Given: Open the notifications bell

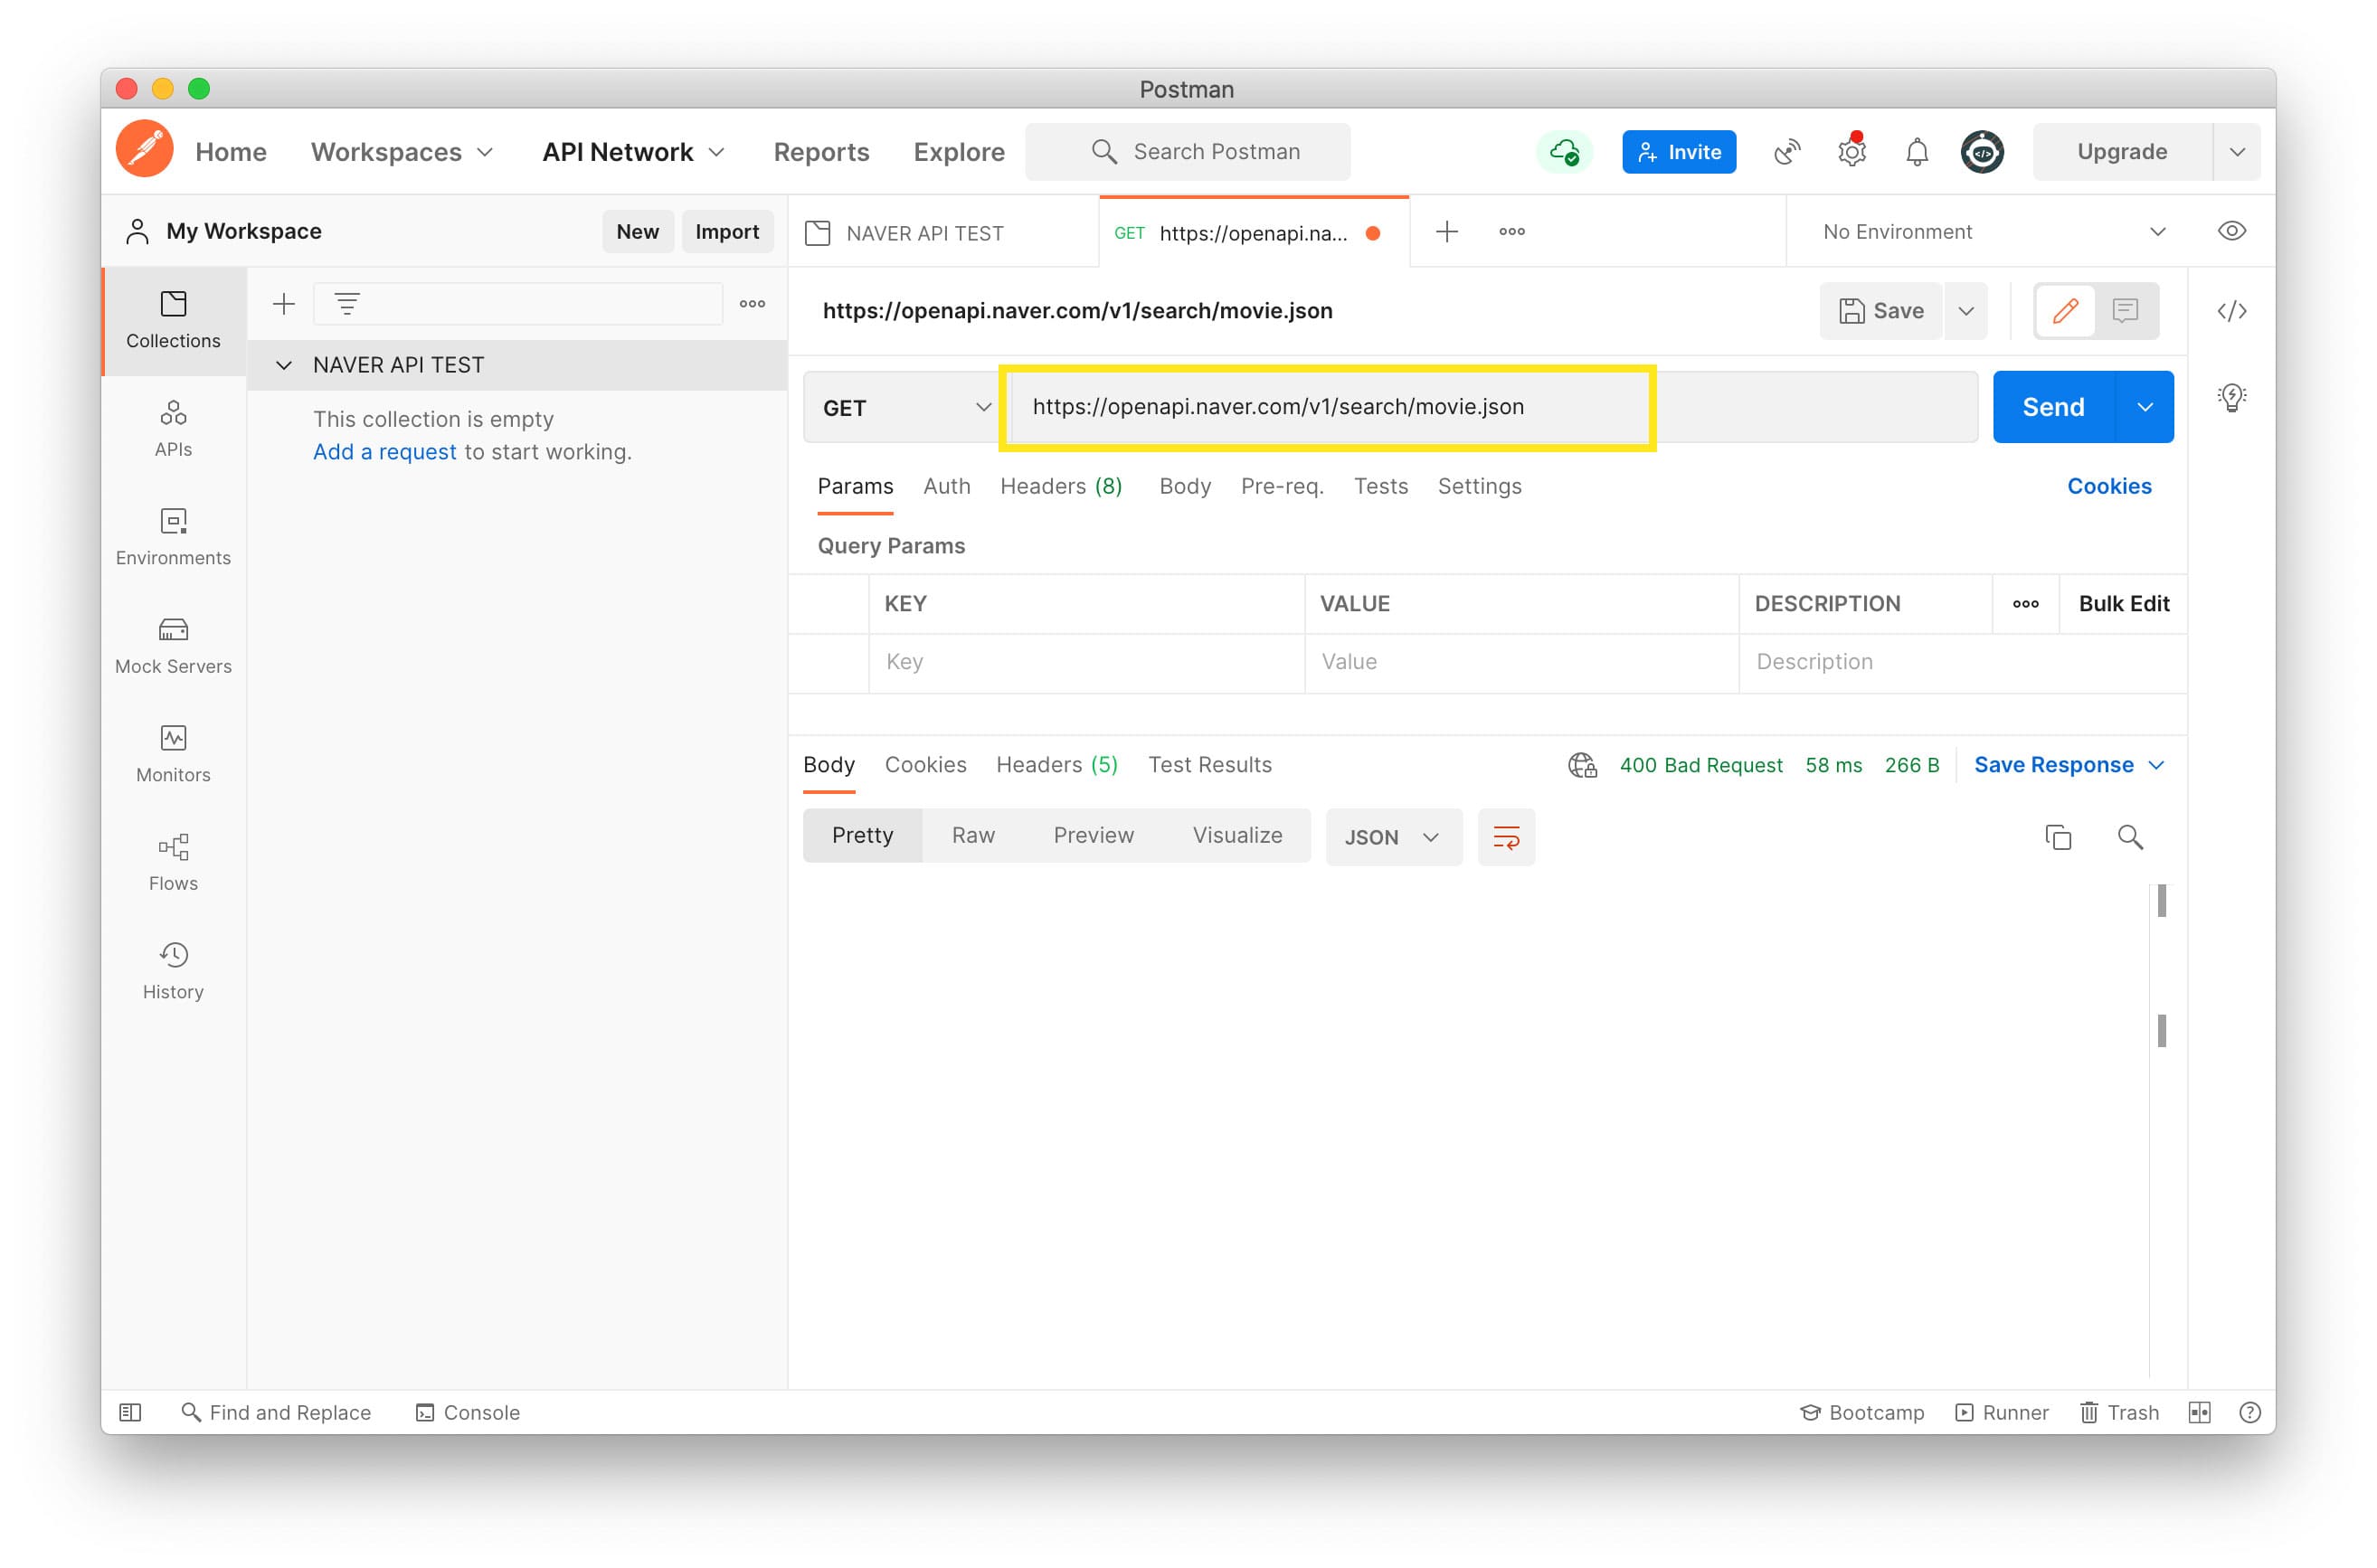Looking at the screenshot, I should [1916, 152].
